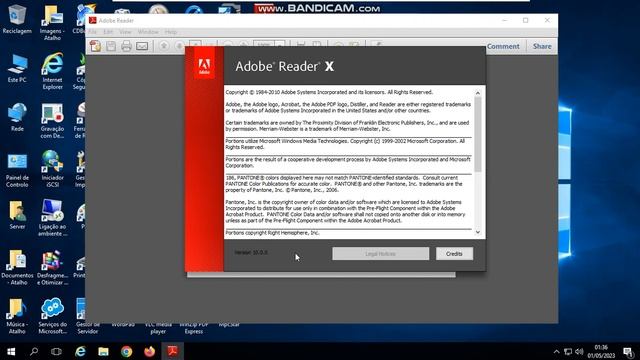Select the Server desktop icon
This screenshot has height=360, width=640.
click(x=17, y=215)
